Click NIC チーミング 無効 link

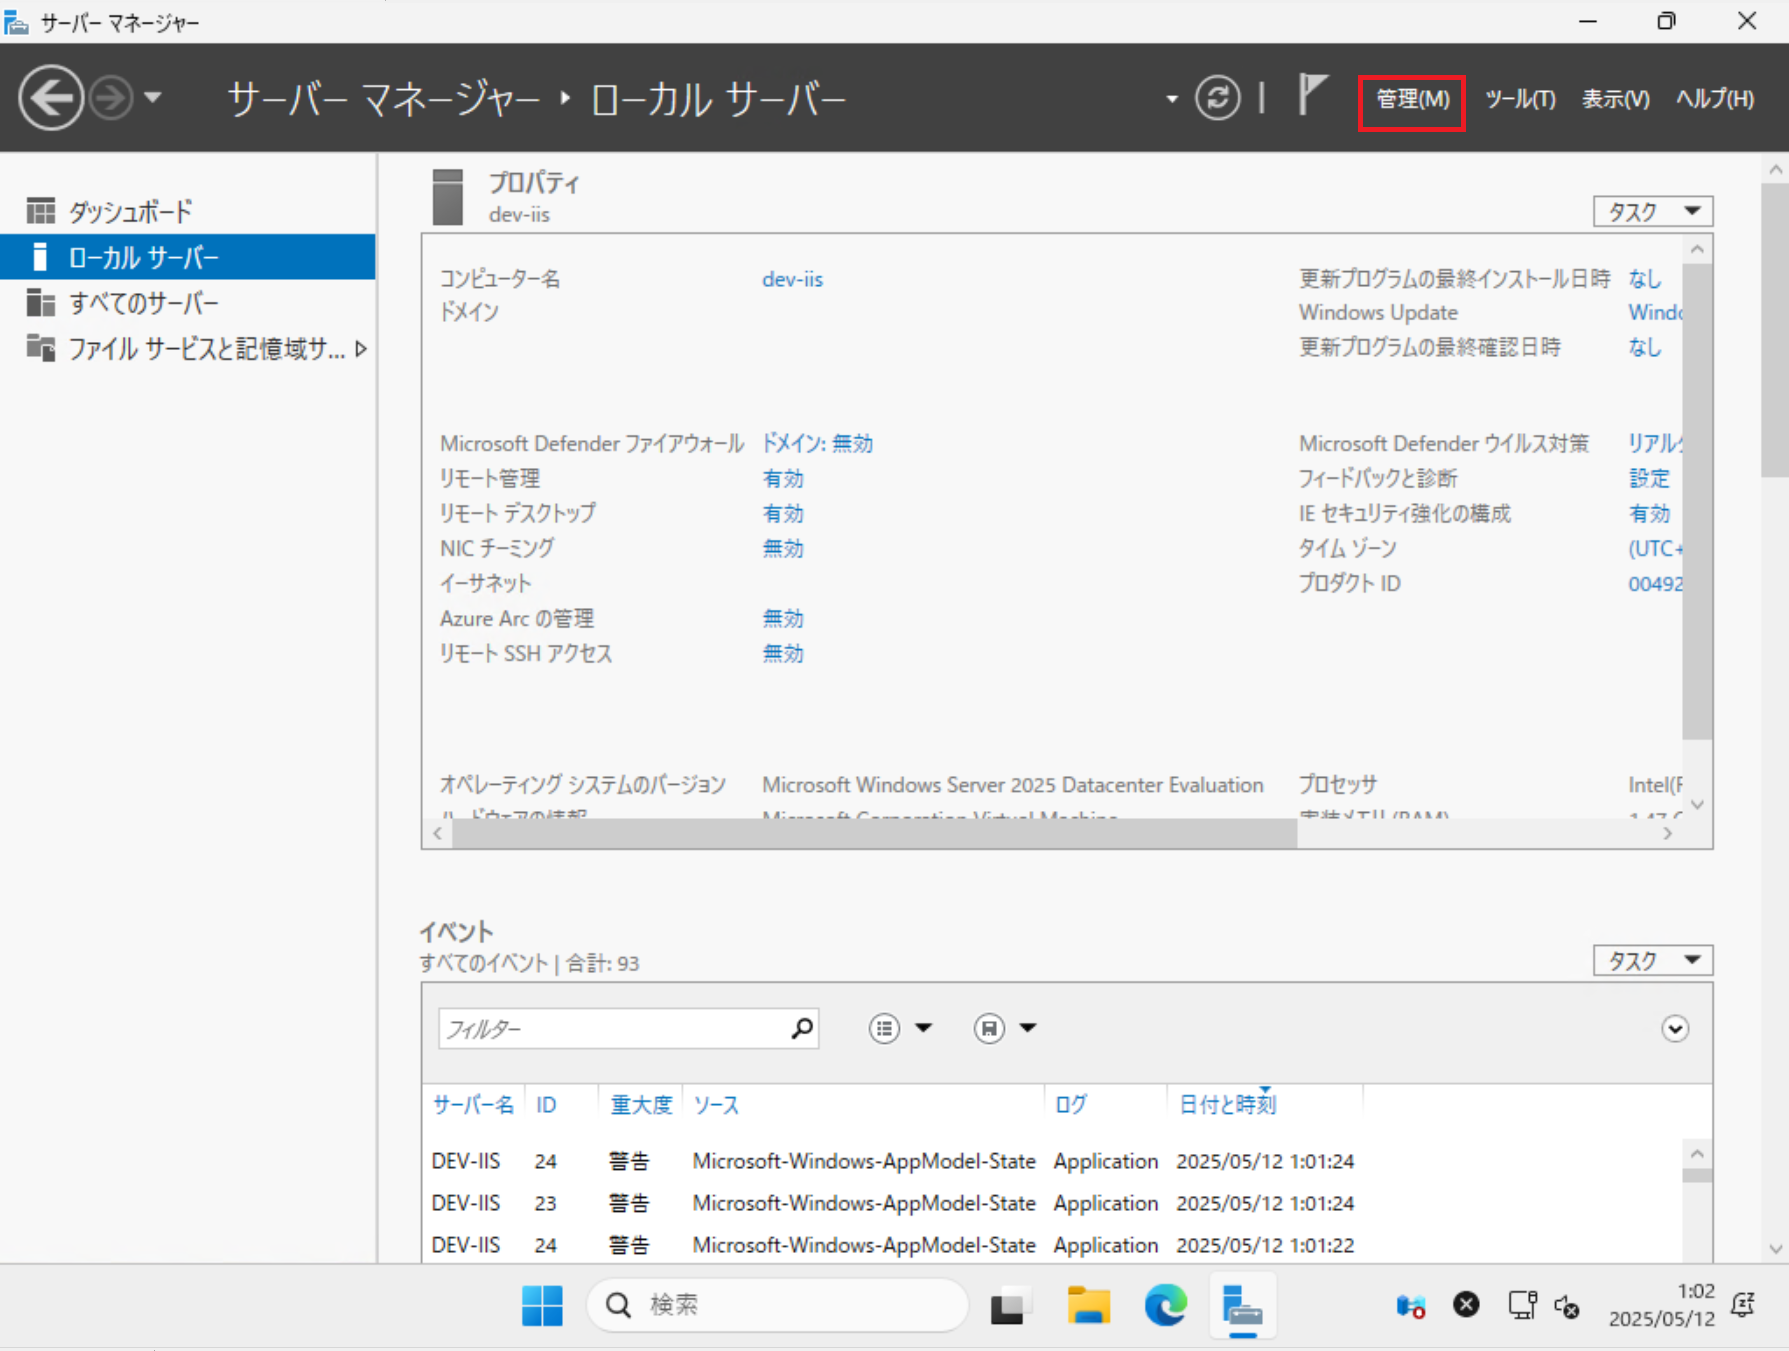[783, 548]
